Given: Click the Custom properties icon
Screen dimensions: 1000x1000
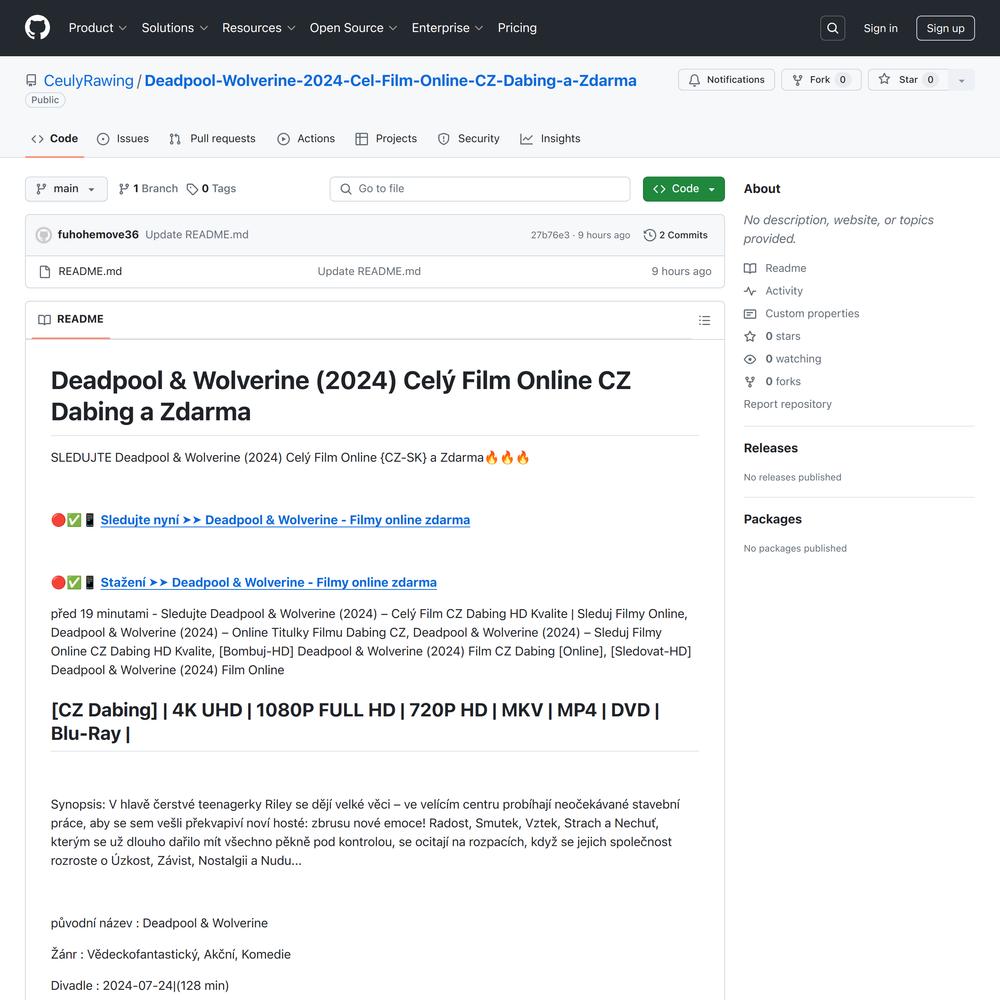Looking at the screenshot, I should (x=750, y=314).
